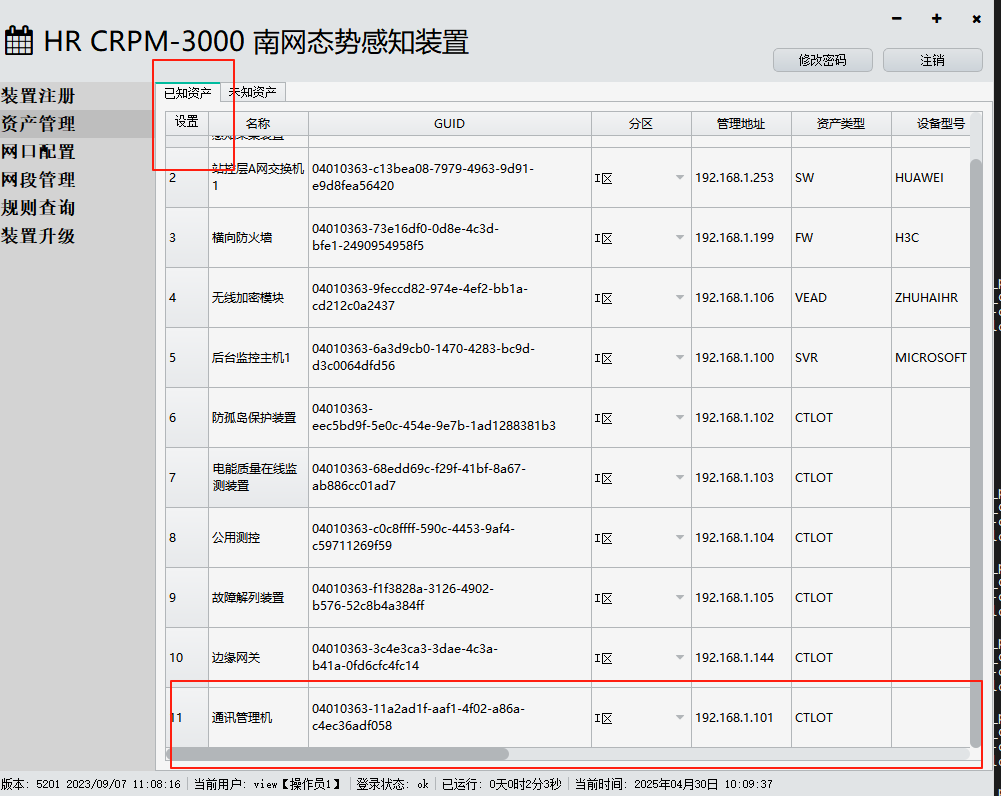
Task: Click the 无线加密模块 name cell
Action: [x=257, y=298]
